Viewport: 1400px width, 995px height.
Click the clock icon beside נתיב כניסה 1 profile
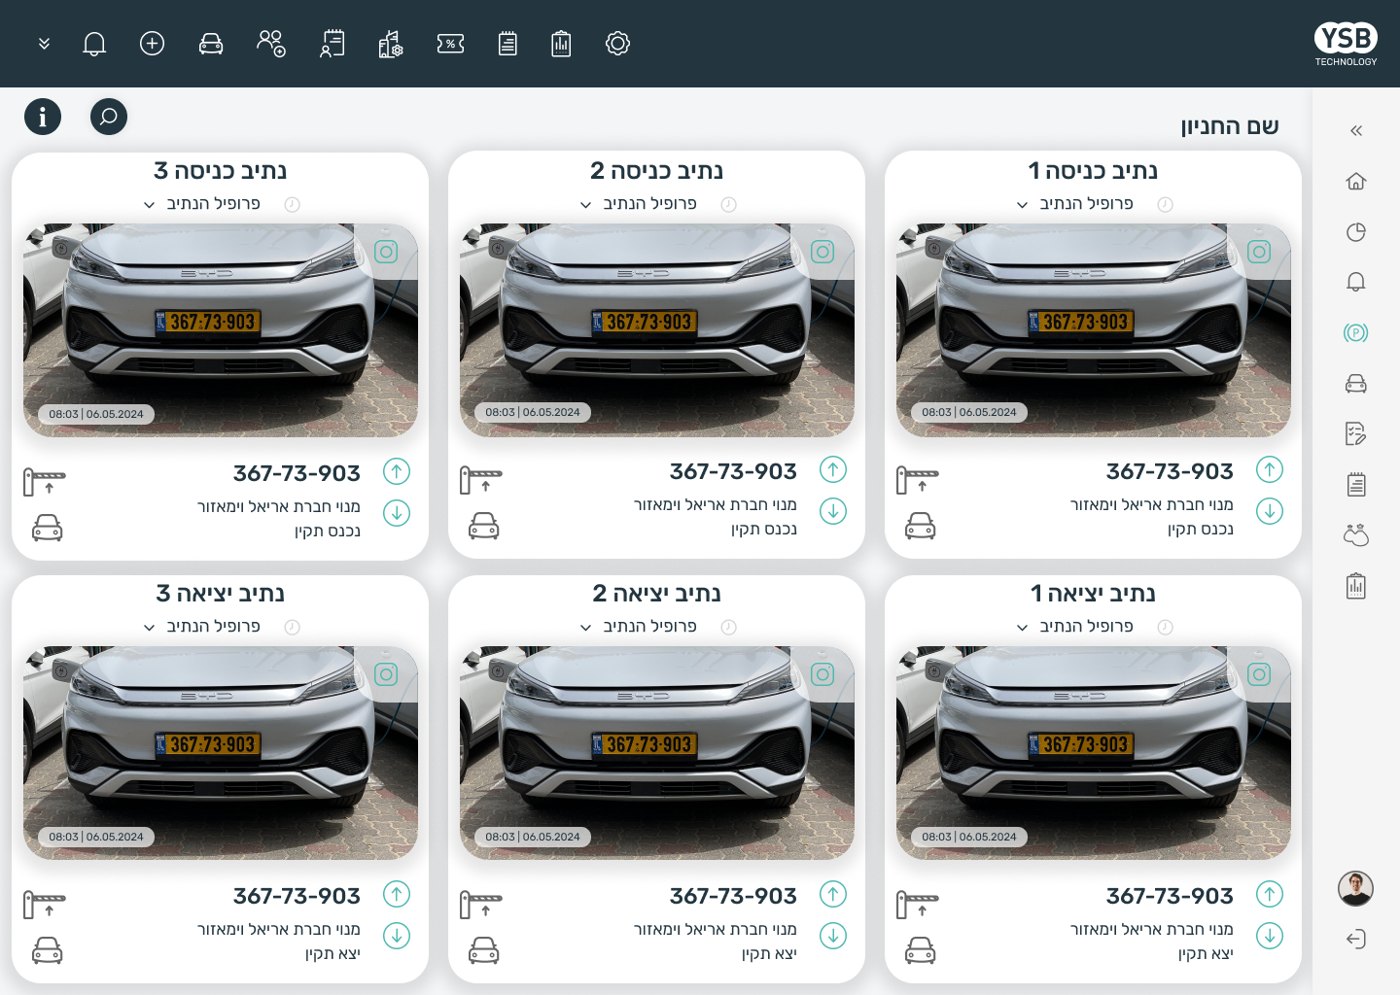coord(1165,205)
